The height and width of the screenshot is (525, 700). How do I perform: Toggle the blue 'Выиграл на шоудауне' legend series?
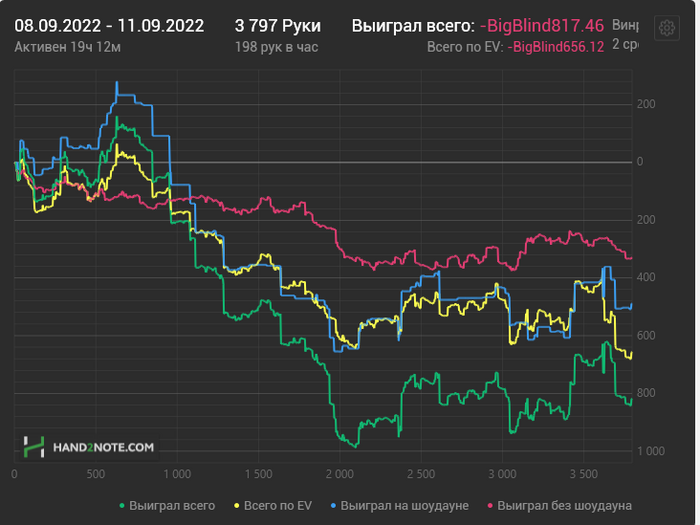tap(400, 506)
